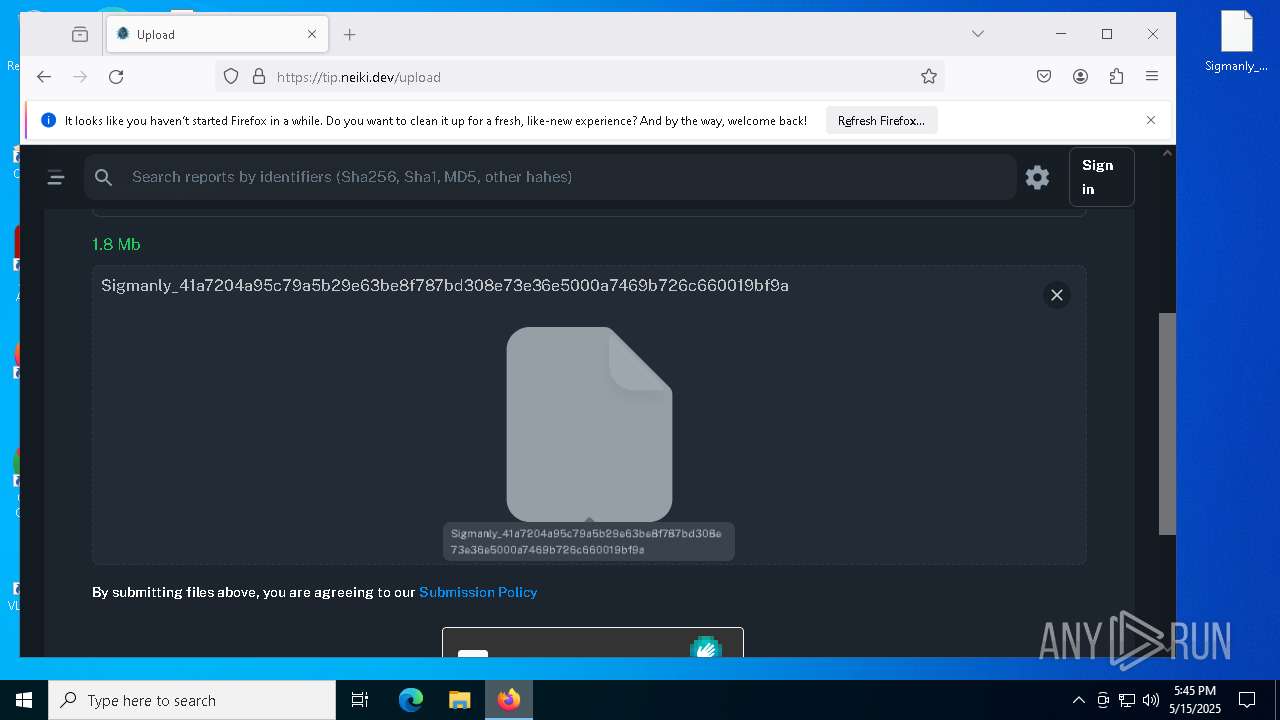Open Task View on taskbar
The width and height of the screenshot is (1280, 720).
coord(360,700)
